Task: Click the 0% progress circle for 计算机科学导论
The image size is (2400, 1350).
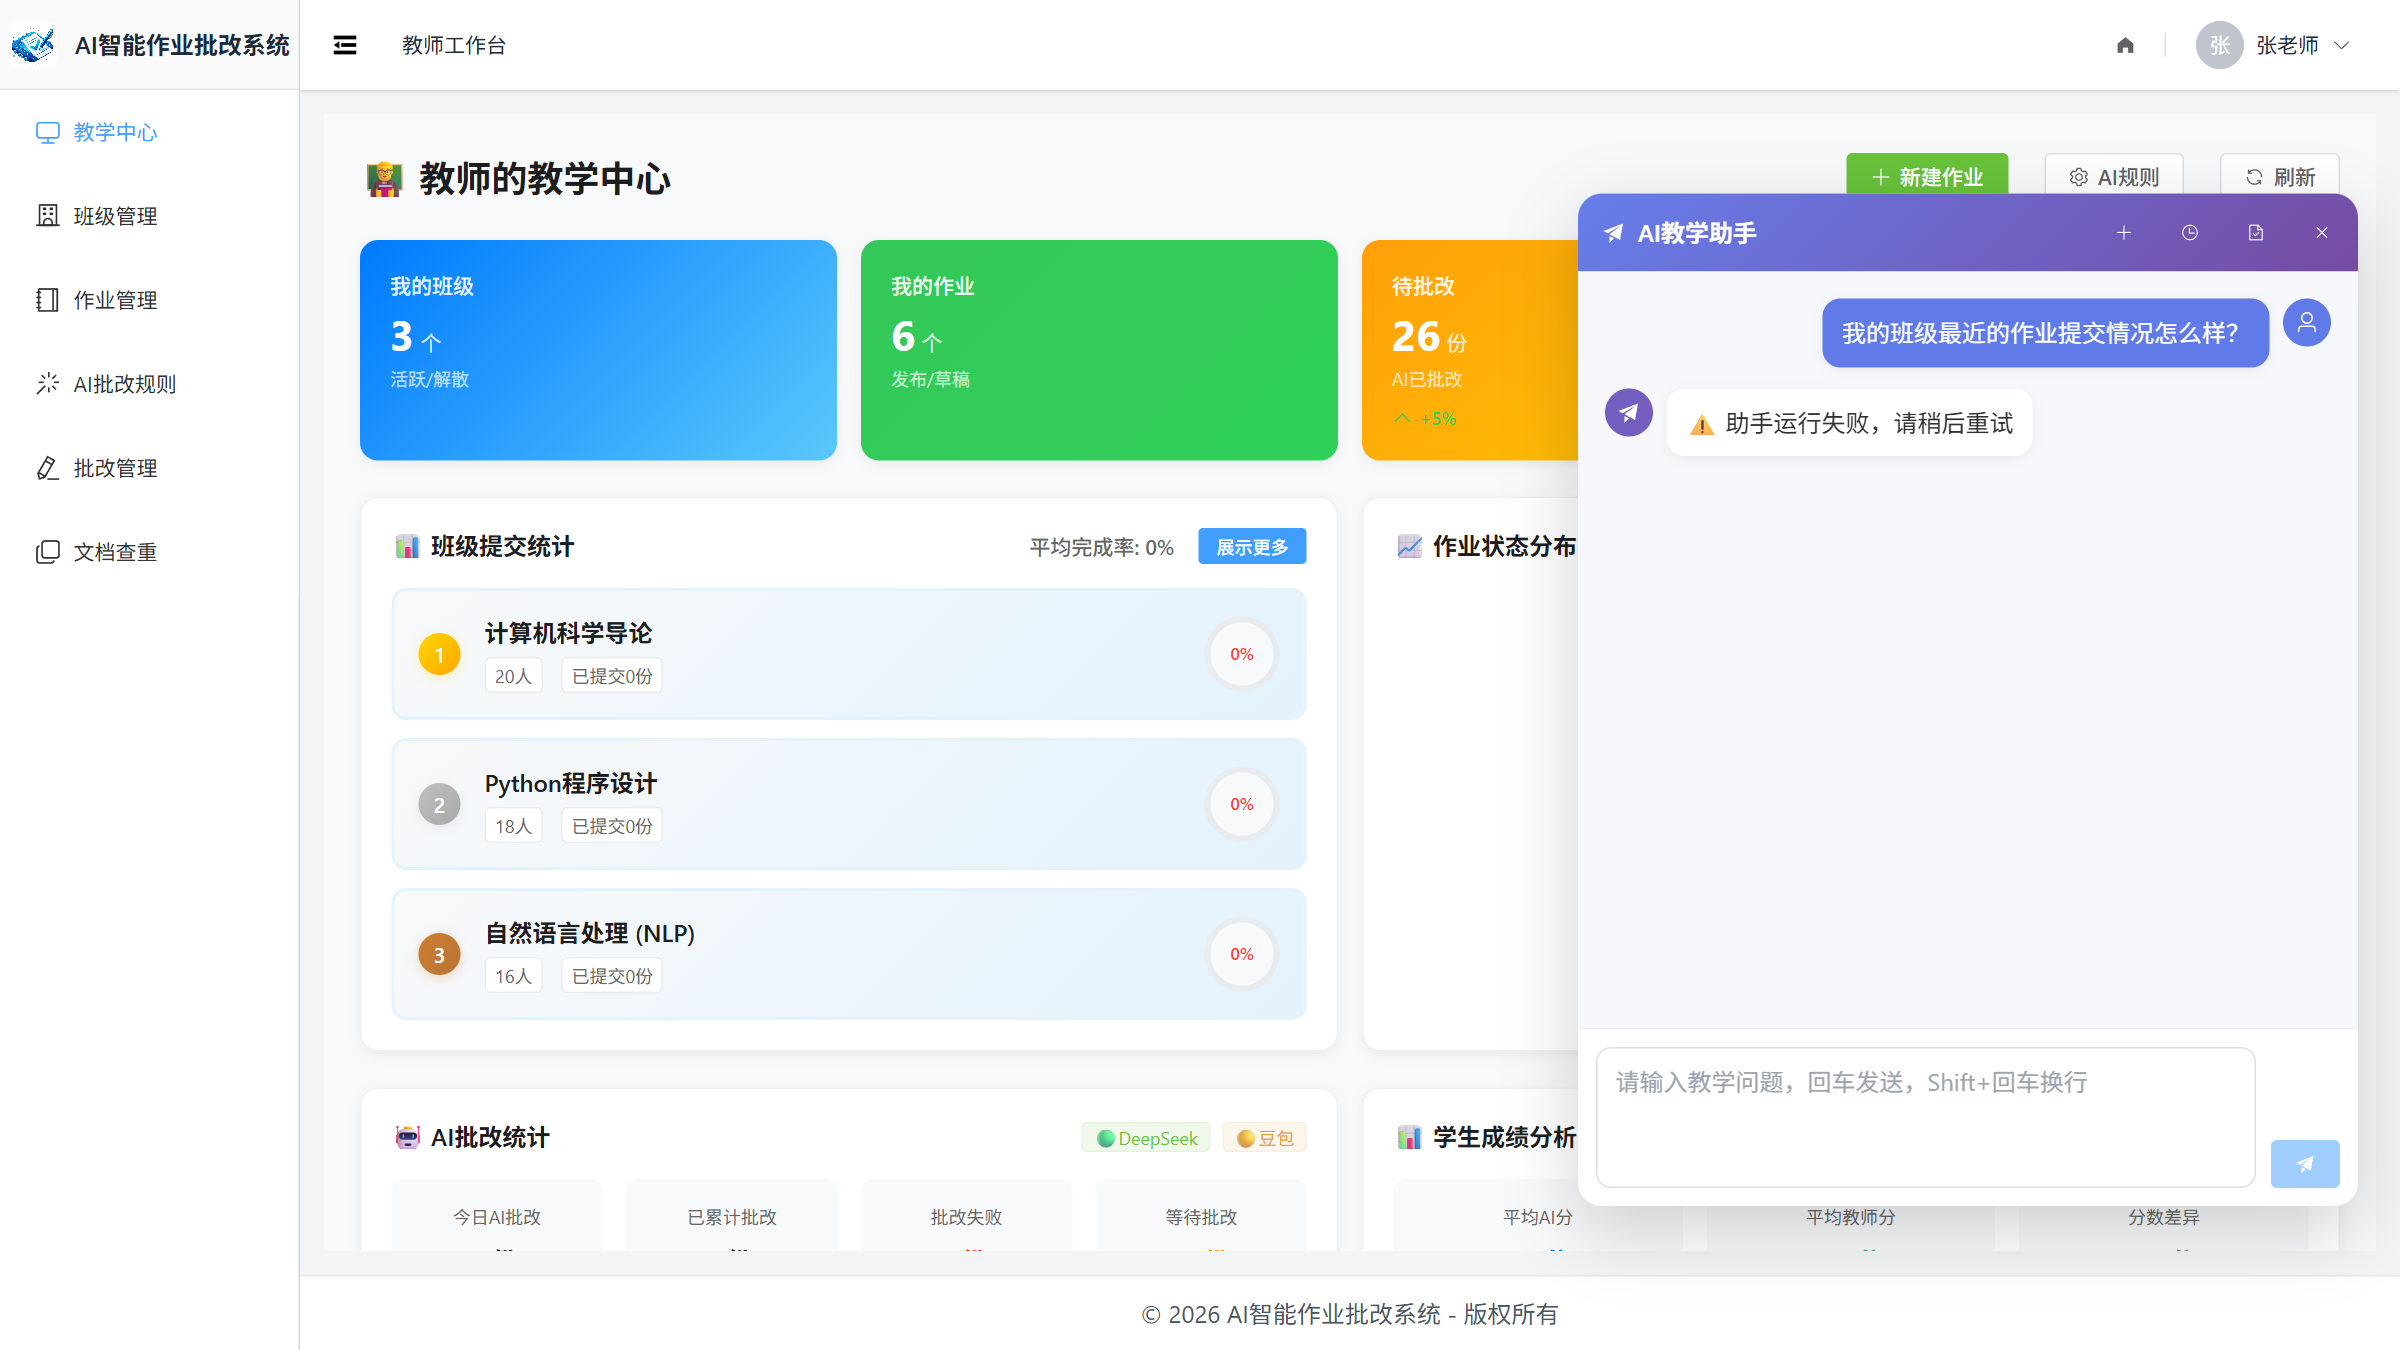Action: pyautogui.click(x=1242, y=654)
